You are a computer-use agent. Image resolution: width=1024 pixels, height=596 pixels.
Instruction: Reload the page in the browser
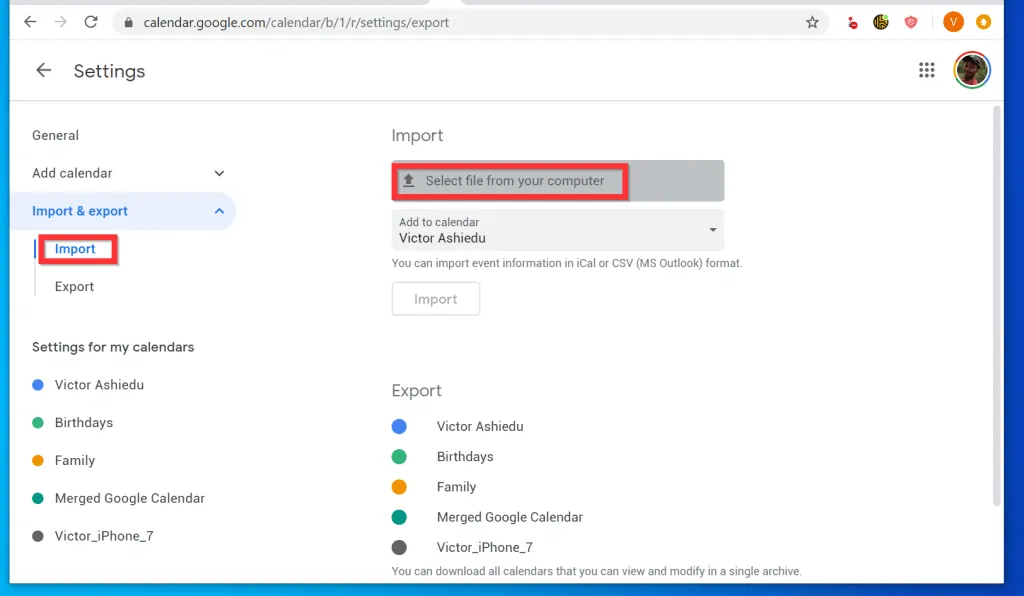point(91,22)
